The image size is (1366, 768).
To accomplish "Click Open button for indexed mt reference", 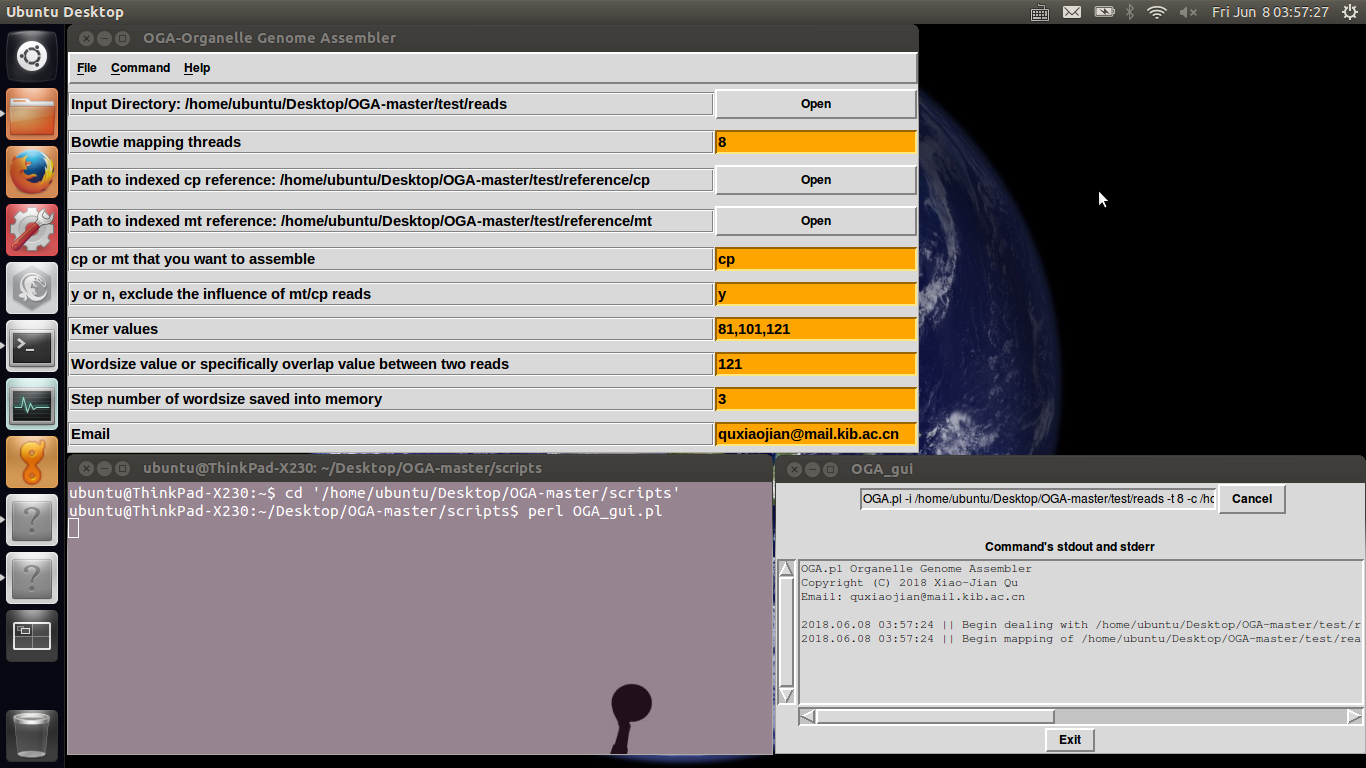I will point(816,221).
